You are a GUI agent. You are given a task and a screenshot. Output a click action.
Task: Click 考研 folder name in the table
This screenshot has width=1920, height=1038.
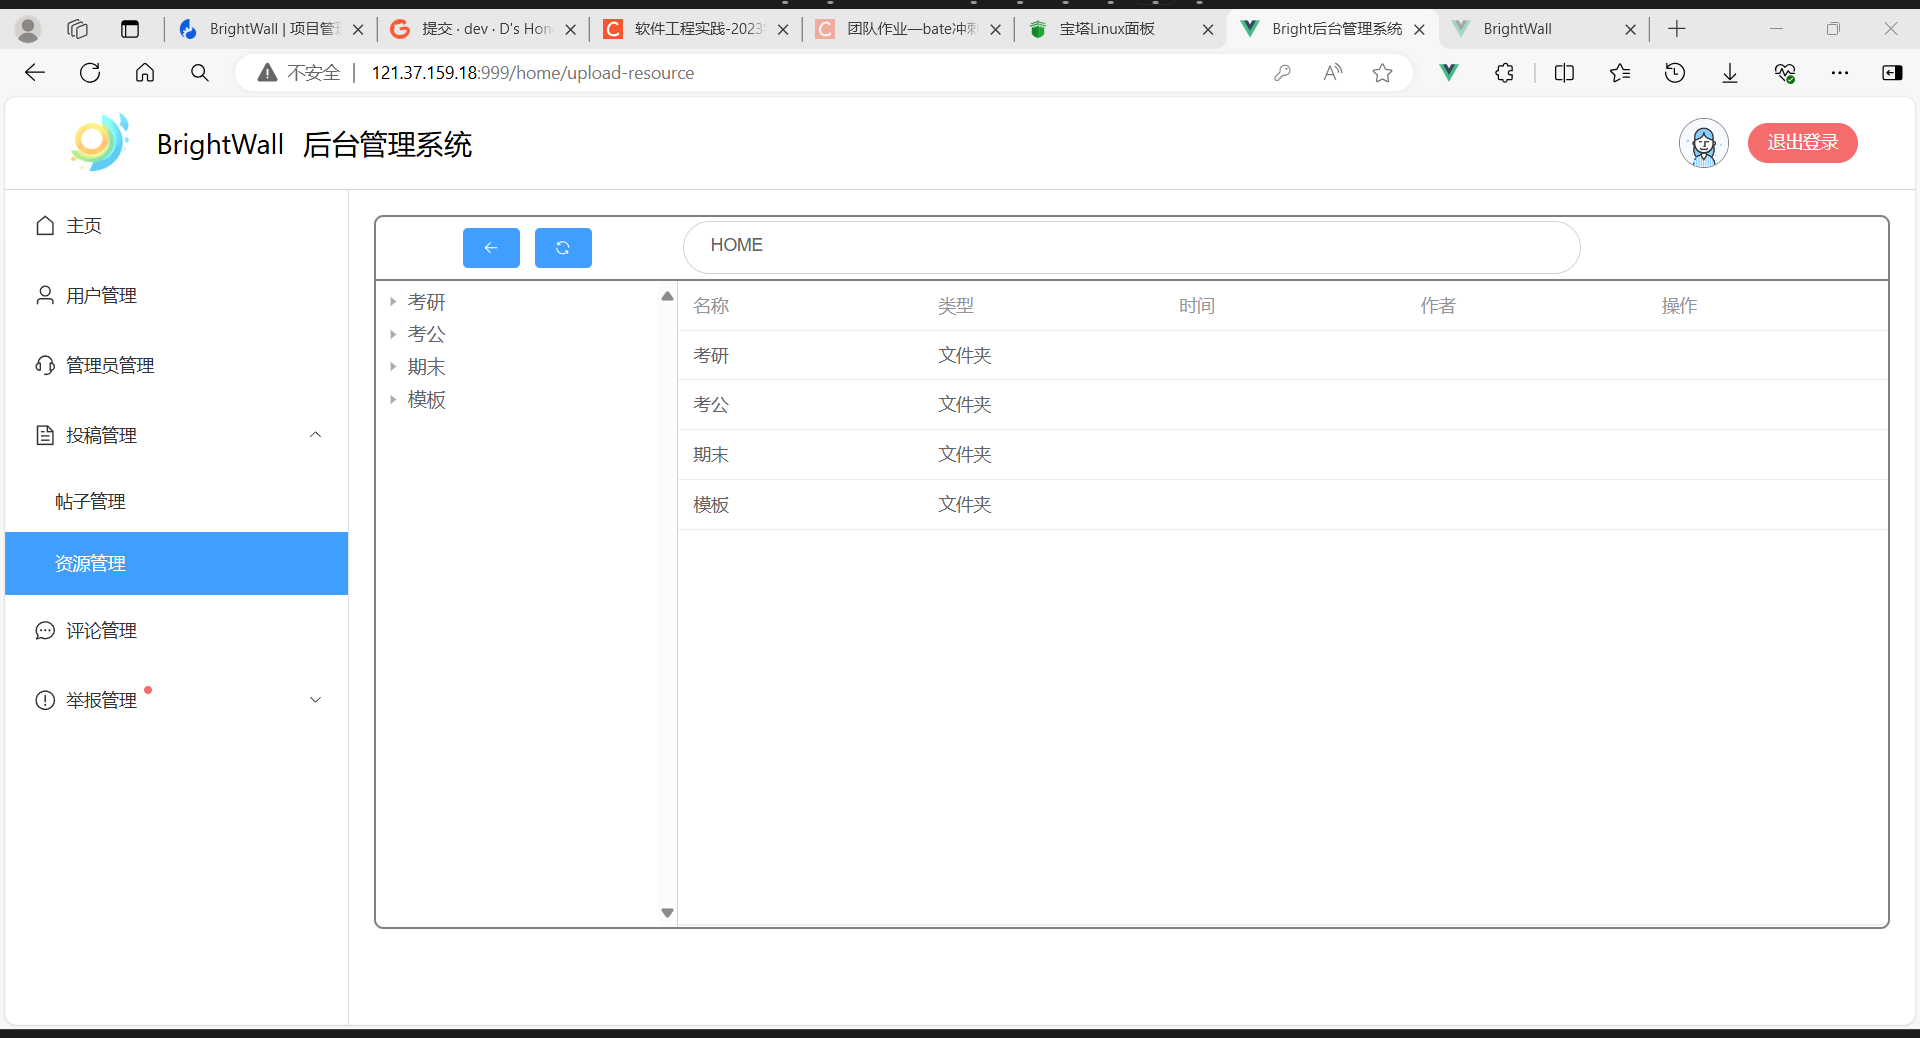coord(711,356)
